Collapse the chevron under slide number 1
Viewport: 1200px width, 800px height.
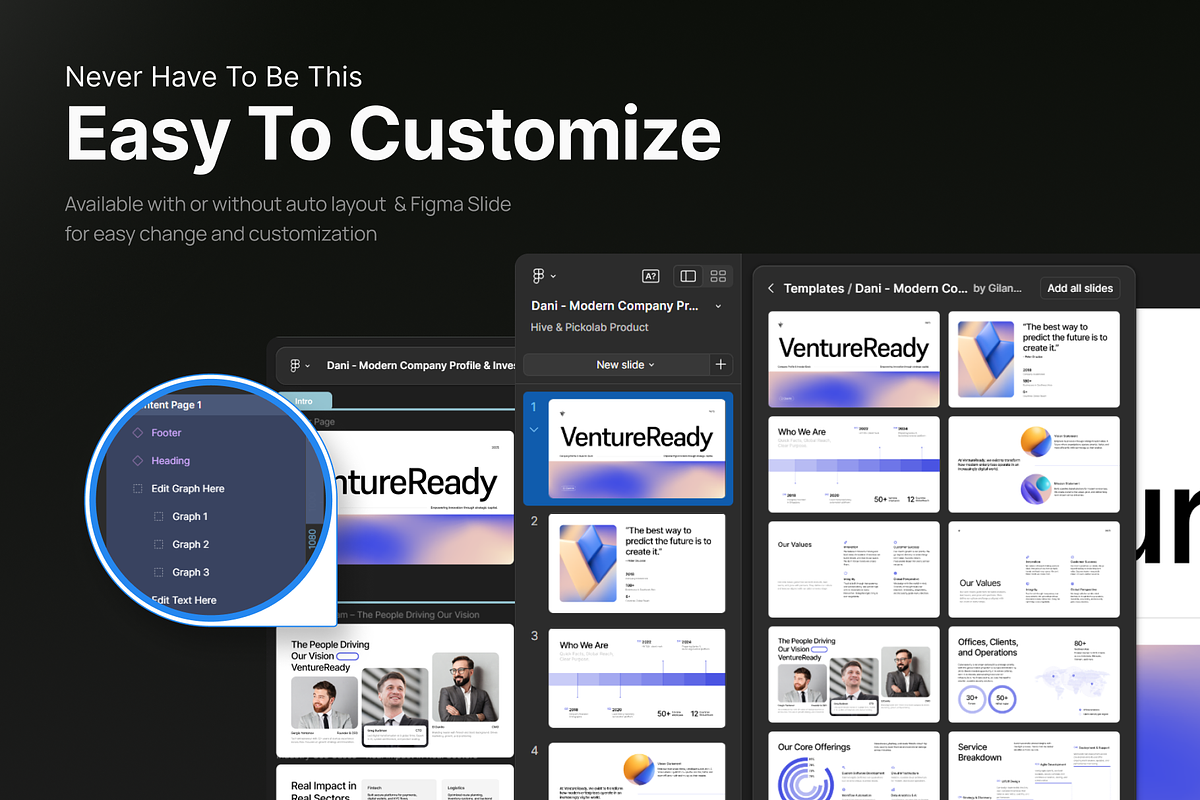(x=534, y=430)
